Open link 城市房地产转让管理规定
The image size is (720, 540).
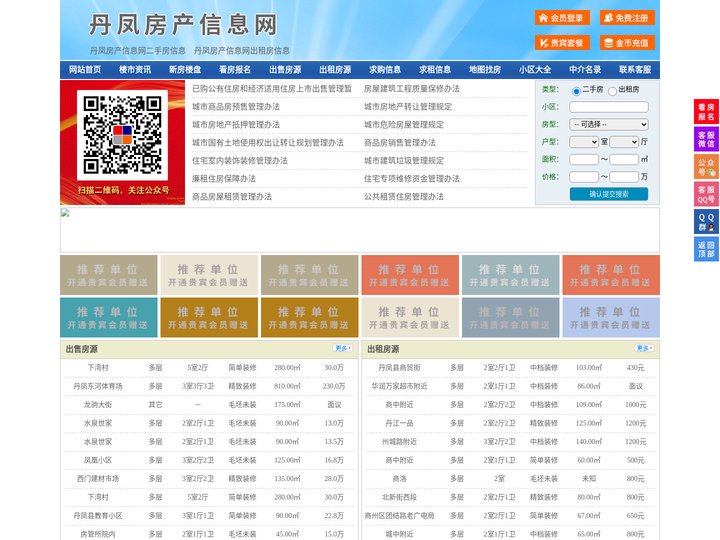point(408,107)
